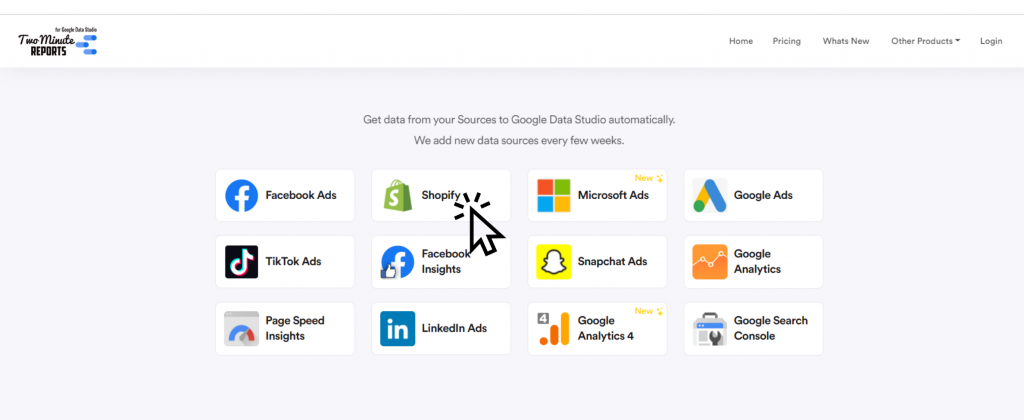Select the LinkedIn Ads label
This screenshot has width=1024, height=420.
click(454, 328)
